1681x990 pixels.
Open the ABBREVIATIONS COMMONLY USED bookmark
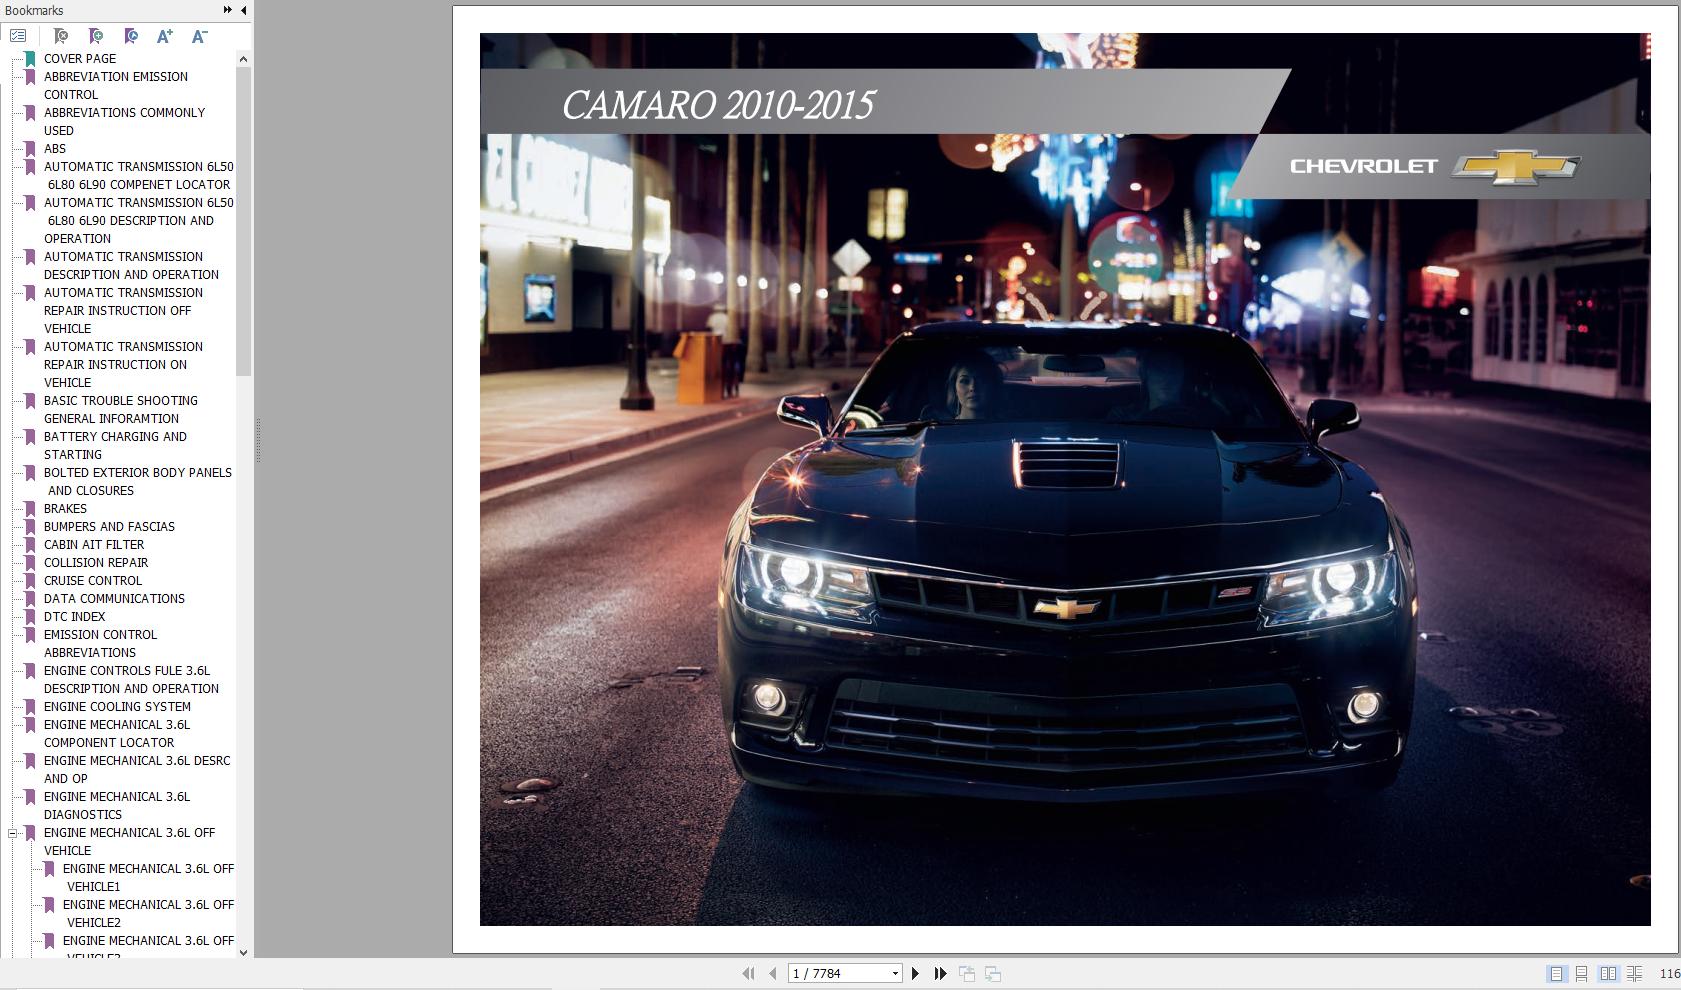124,122
